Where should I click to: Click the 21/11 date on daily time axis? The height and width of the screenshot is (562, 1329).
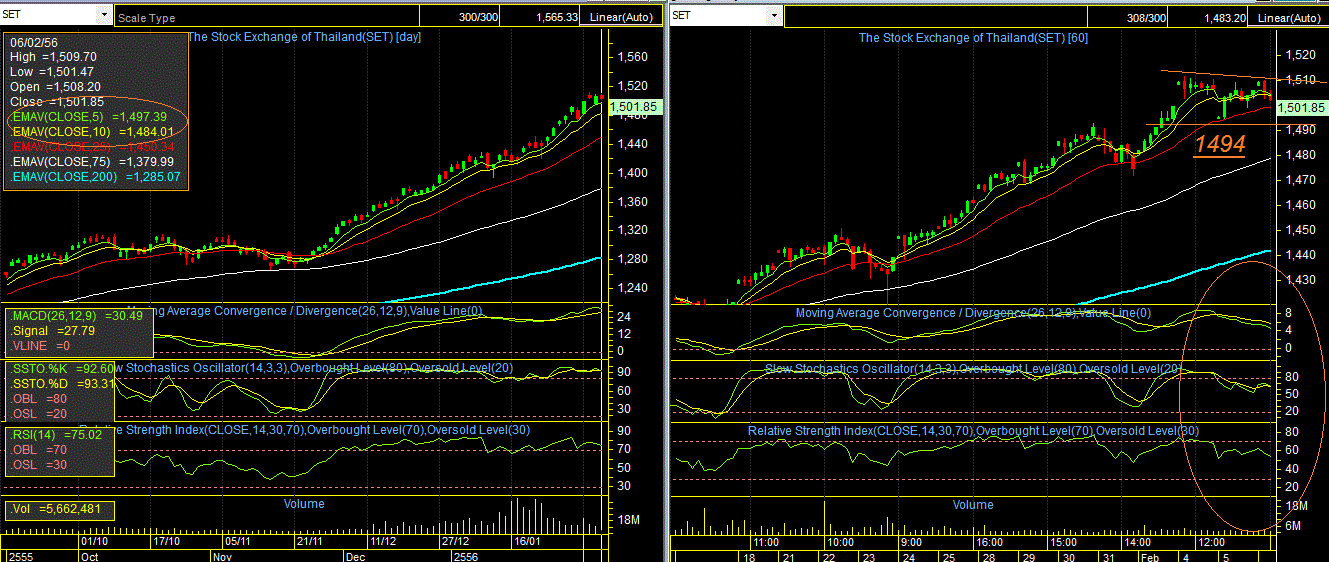tap(310, 541)
